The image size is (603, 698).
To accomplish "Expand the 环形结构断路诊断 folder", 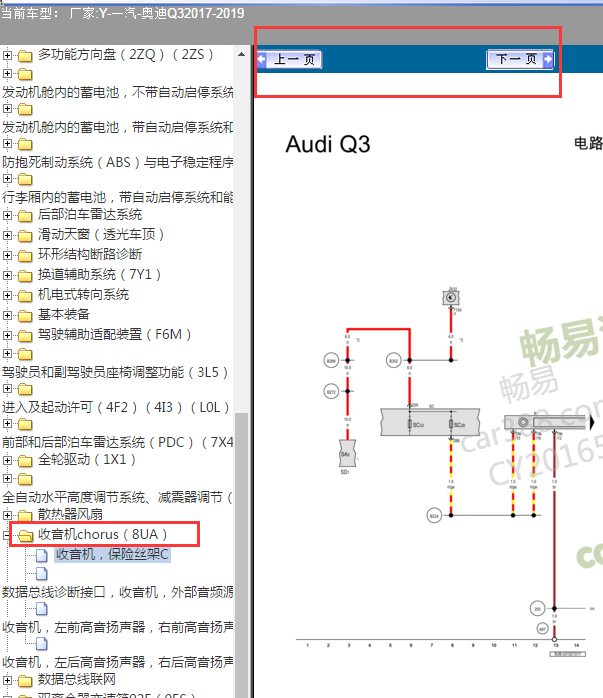I will pos(7,255).
